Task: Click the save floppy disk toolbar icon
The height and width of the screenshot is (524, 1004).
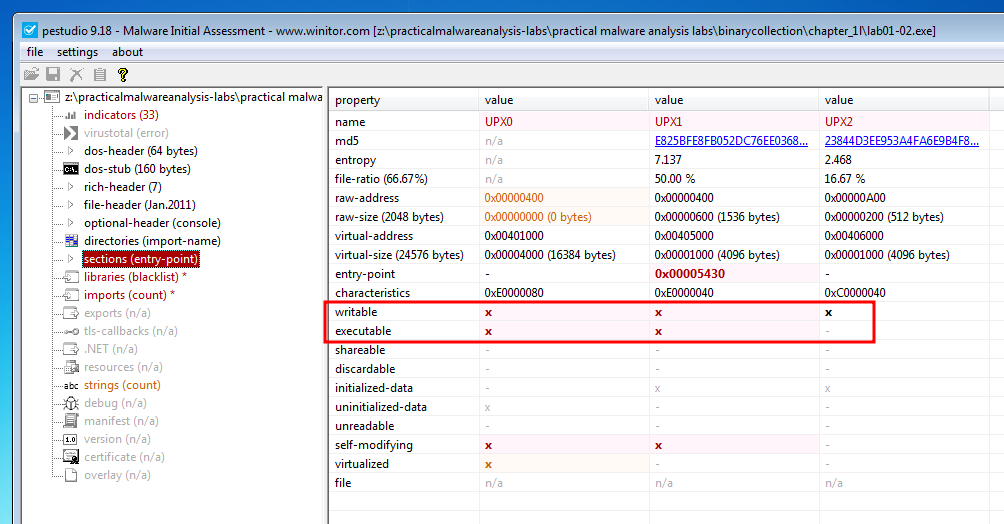Action: tap(53, 74)
